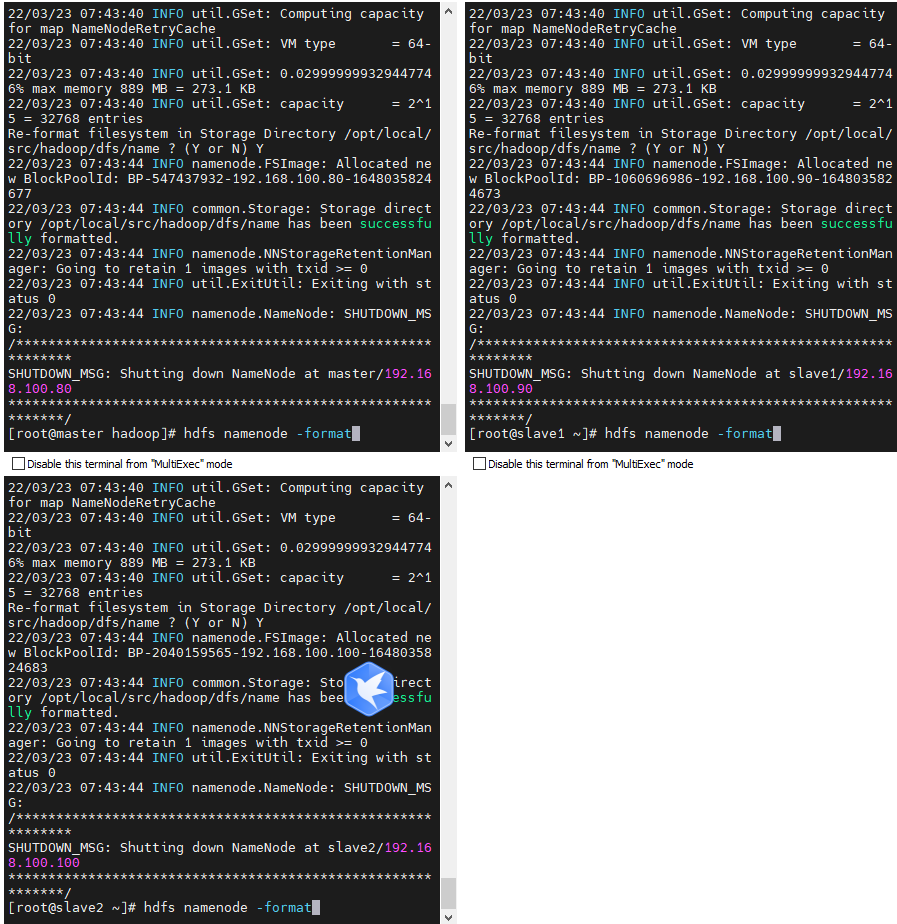Click the scroll-down arrow on slave2 terminal scrollbar

(446, 917)
